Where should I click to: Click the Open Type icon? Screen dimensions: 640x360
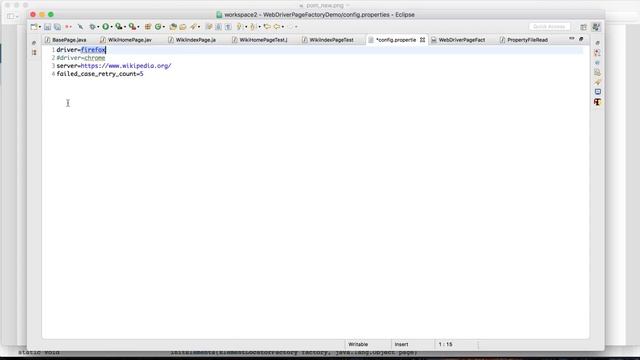(x=173, y=27)
